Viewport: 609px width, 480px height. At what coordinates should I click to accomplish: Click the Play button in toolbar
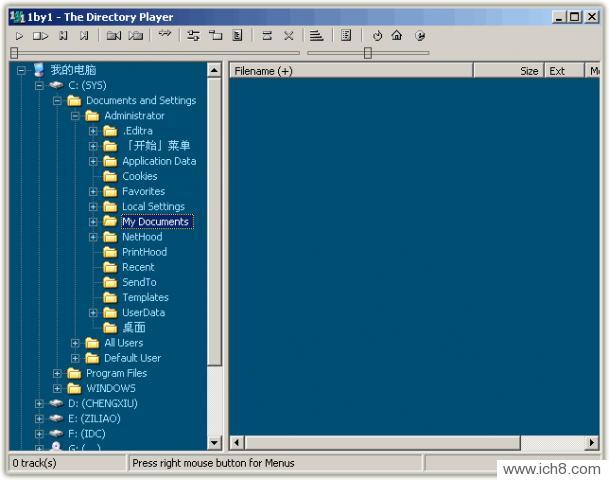tap(19, 35)
